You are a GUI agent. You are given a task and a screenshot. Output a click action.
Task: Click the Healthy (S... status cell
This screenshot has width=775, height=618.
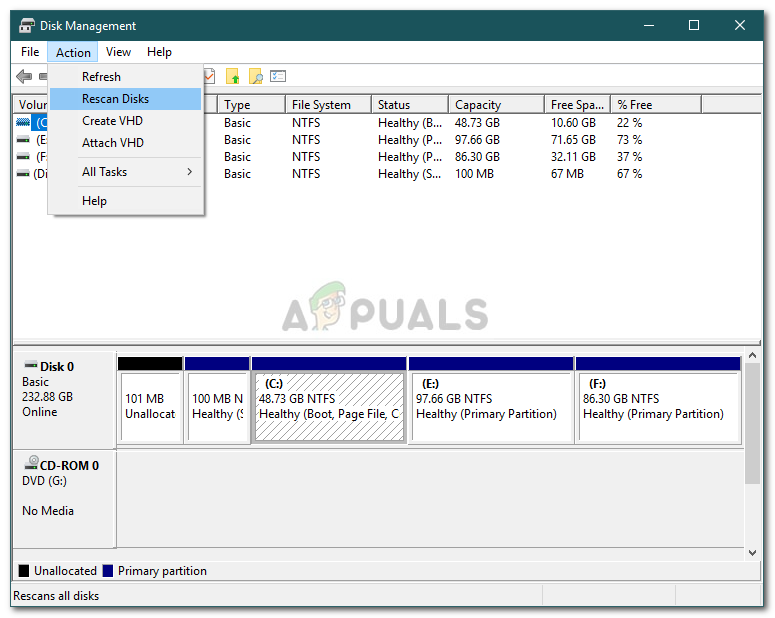[409, 174]
